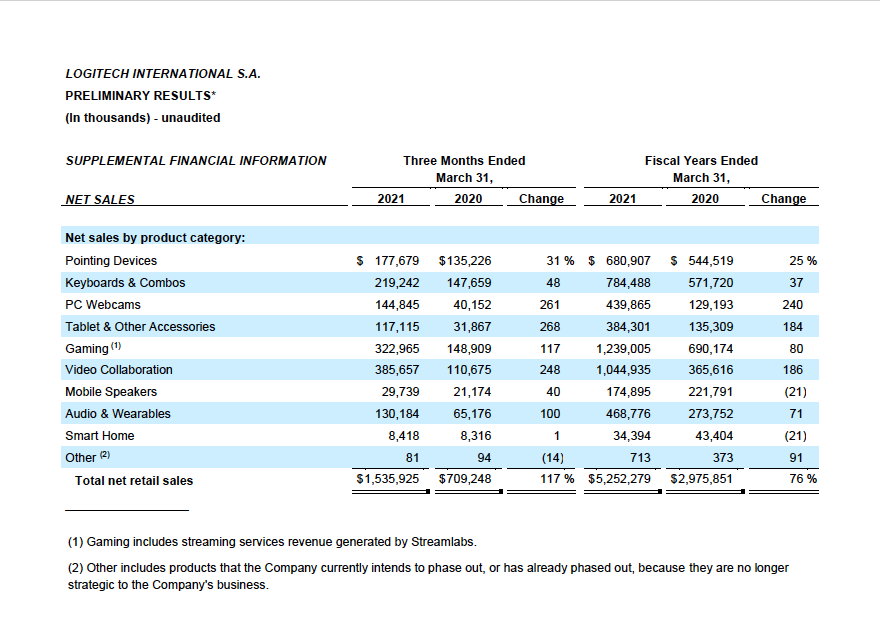Select the value 784,488
The width and height of the screenshot is (880, 633).
[x=628, y=283]
